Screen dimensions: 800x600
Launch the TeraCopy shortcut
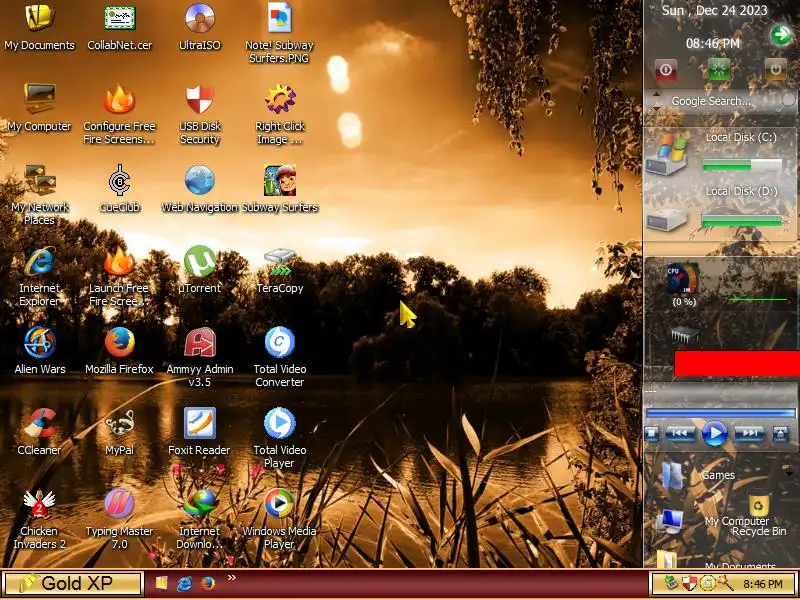pyautogui.click(x=280, y=270)
